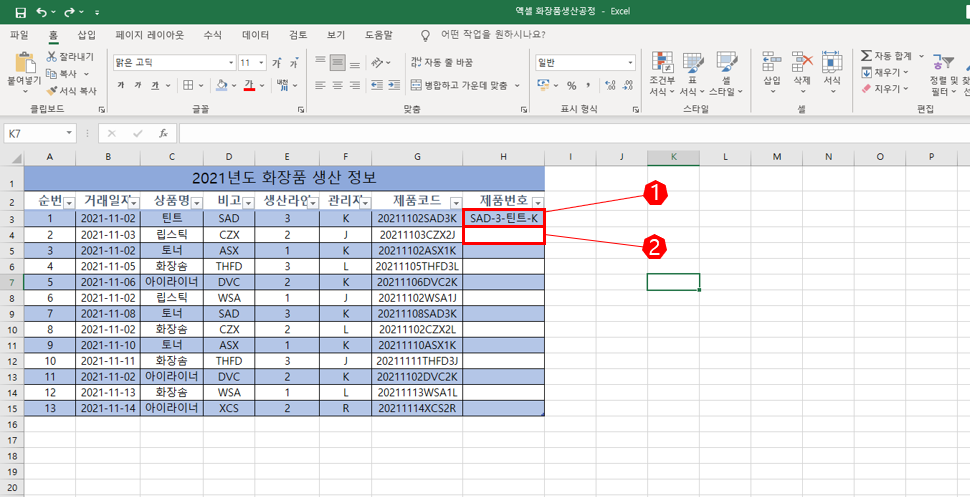This screenshot has height=497, width=970.
Task: Decrease font size with smaller 가 icon
Action: tap(294, 63)
